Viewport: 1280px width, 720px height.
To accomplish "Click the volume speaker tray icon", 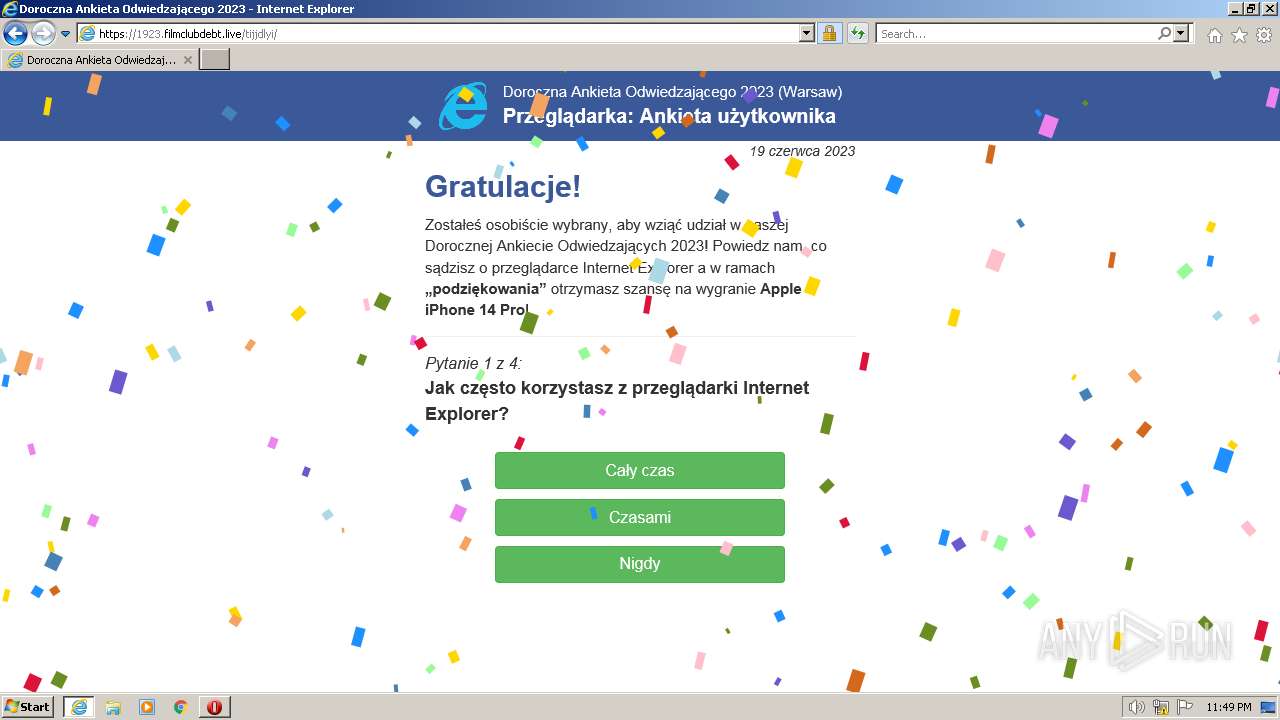I will 1136,707.
